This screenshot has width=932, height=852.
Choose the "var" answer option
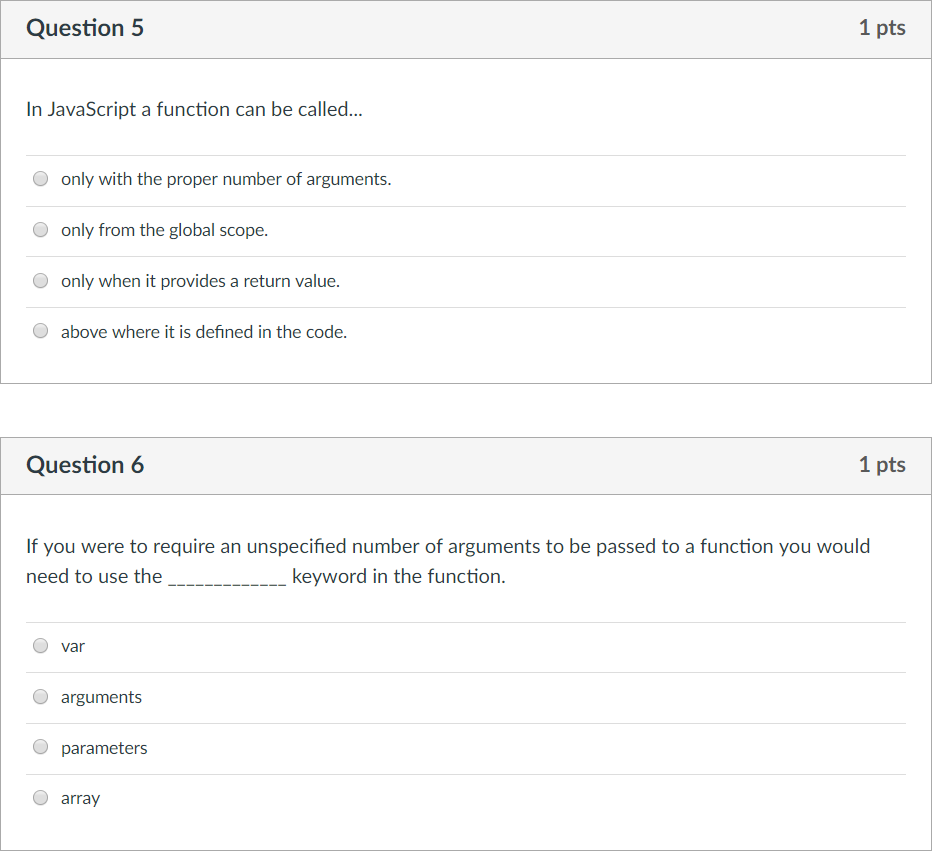(40, 645)
